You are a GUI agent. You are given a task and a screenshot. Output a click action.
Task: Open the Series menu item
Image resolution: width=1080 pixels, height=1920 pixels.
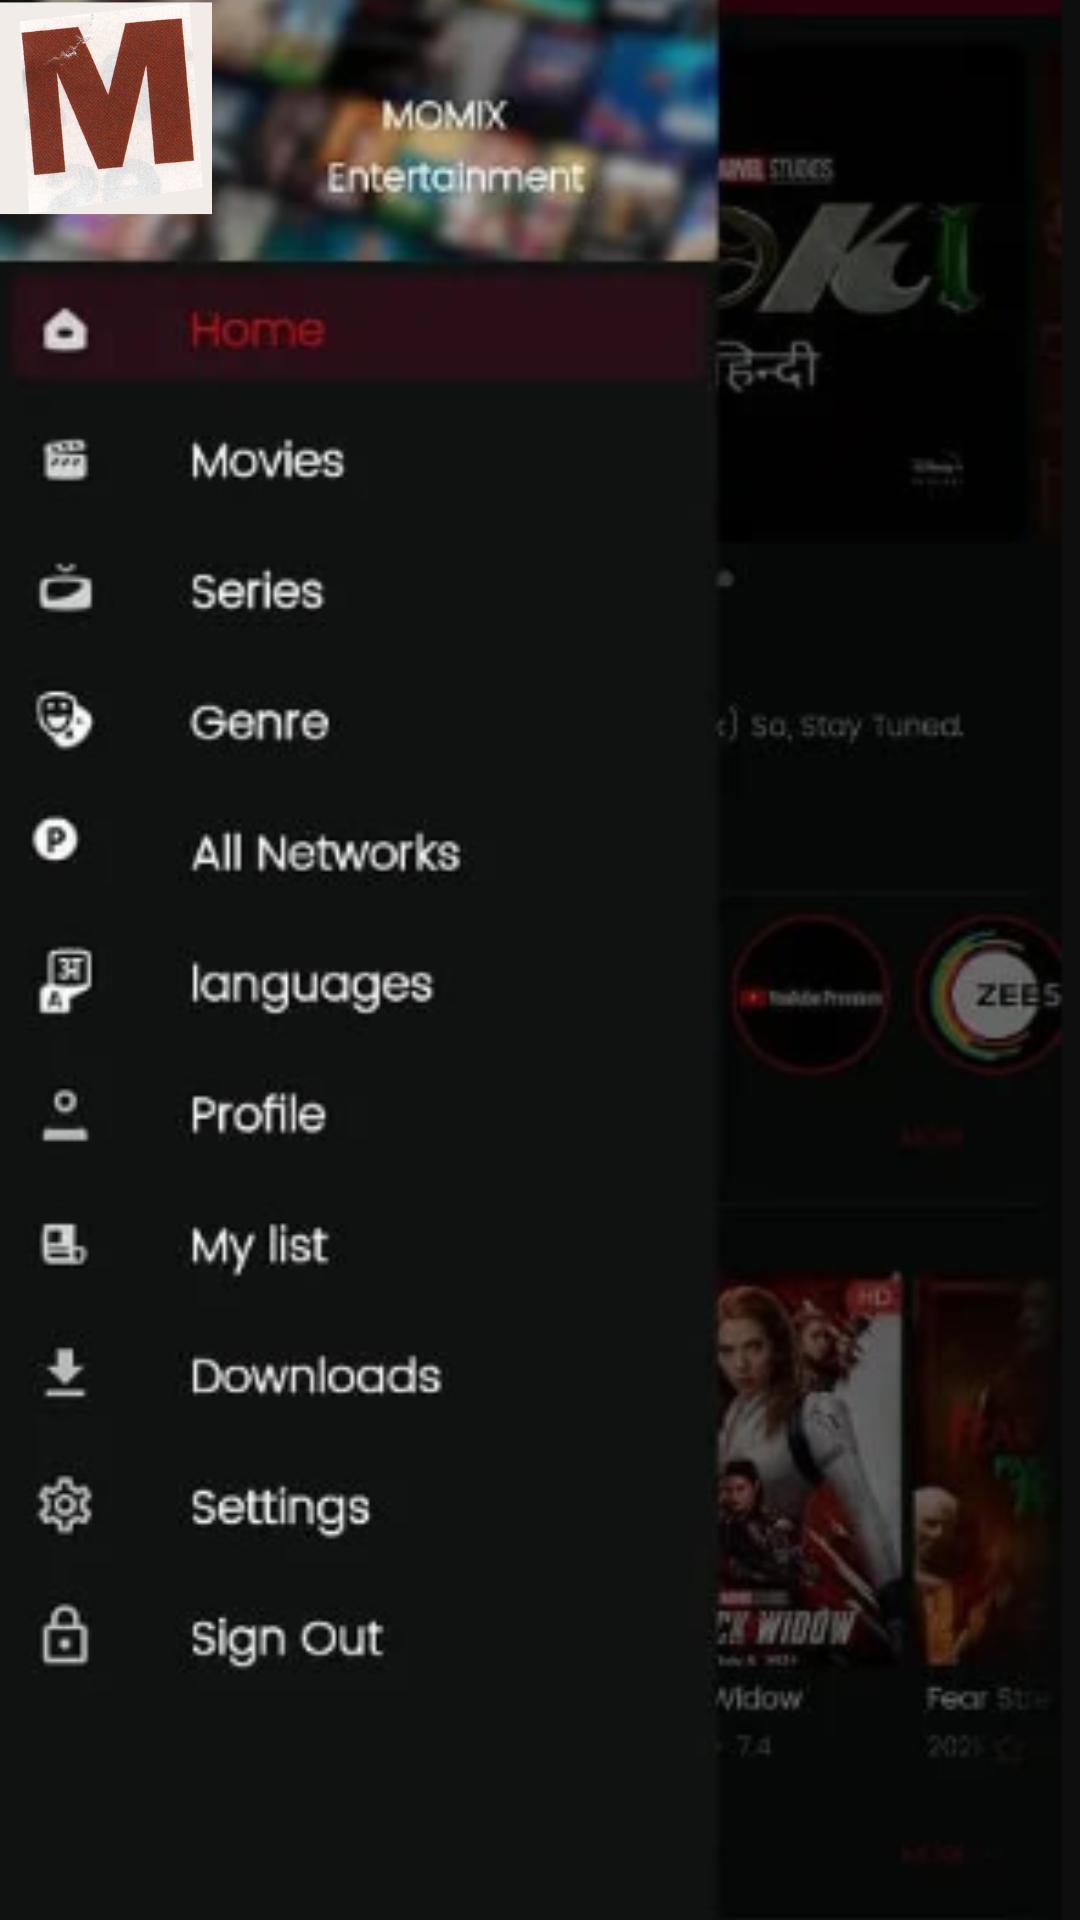(359, 591)
